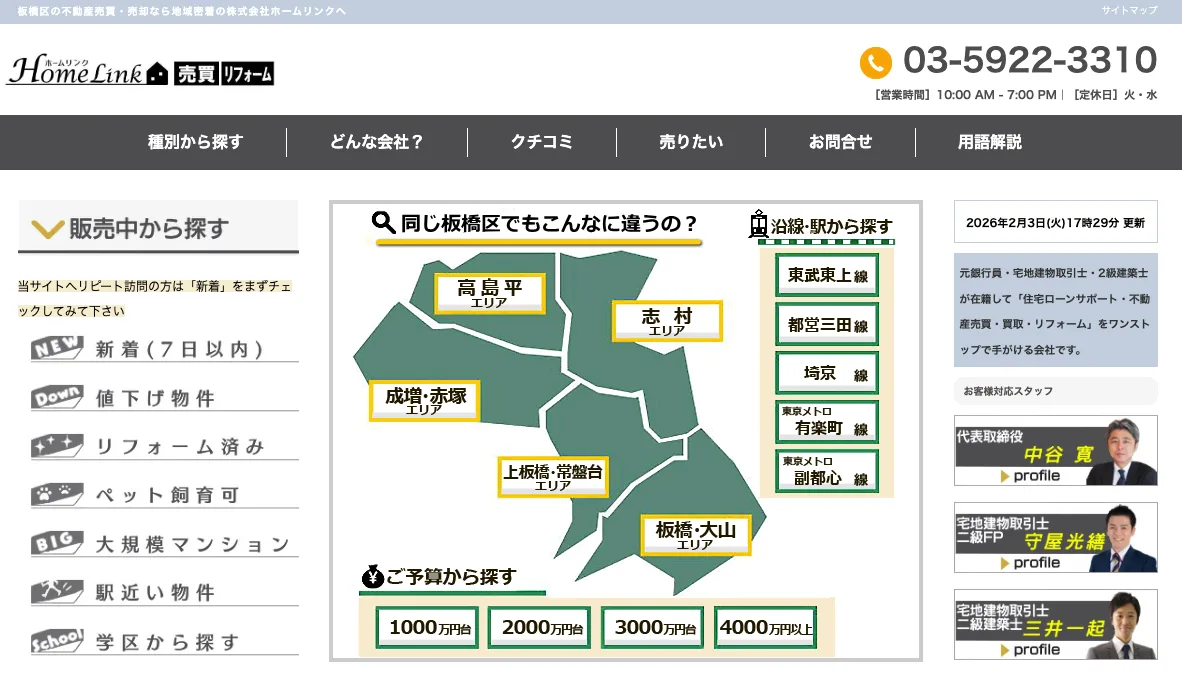This screenshot has height=673, width=1182.
Task: Open the お問合せ menu item
Action: click(841, 142)
